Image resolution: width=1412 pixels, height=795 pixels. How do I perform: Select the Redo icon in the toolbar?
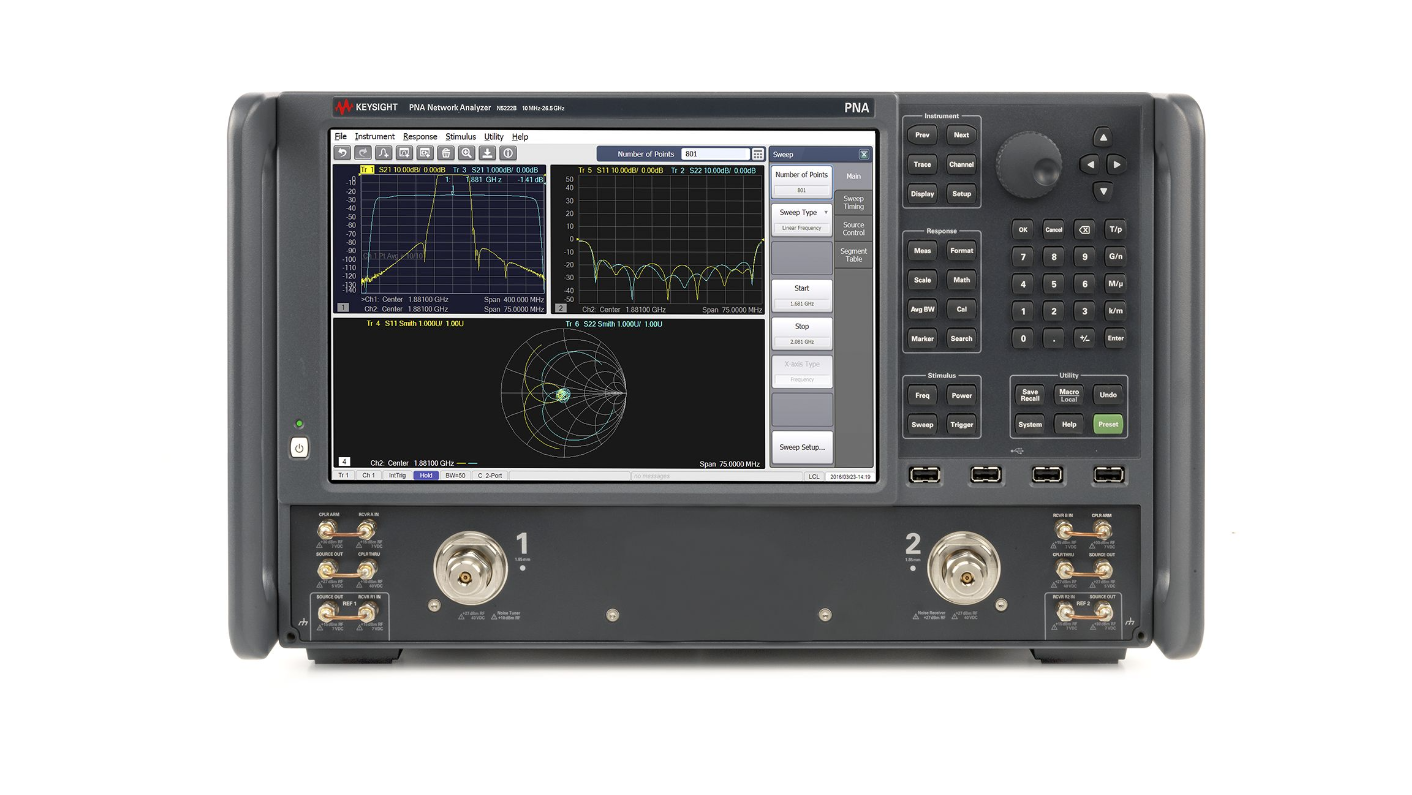[x=365, y=154]
